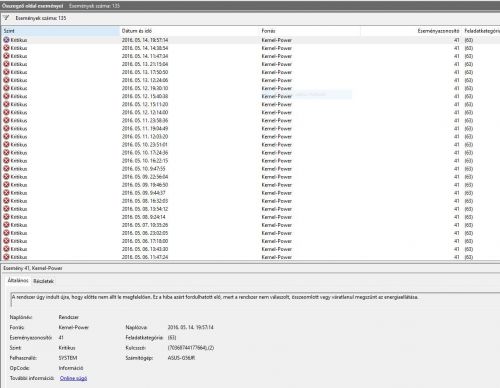500x388 pixels.
Task: Click the critical icon on the 05. 11. 12:03:20 row
Action: click(x=6, y=136)
